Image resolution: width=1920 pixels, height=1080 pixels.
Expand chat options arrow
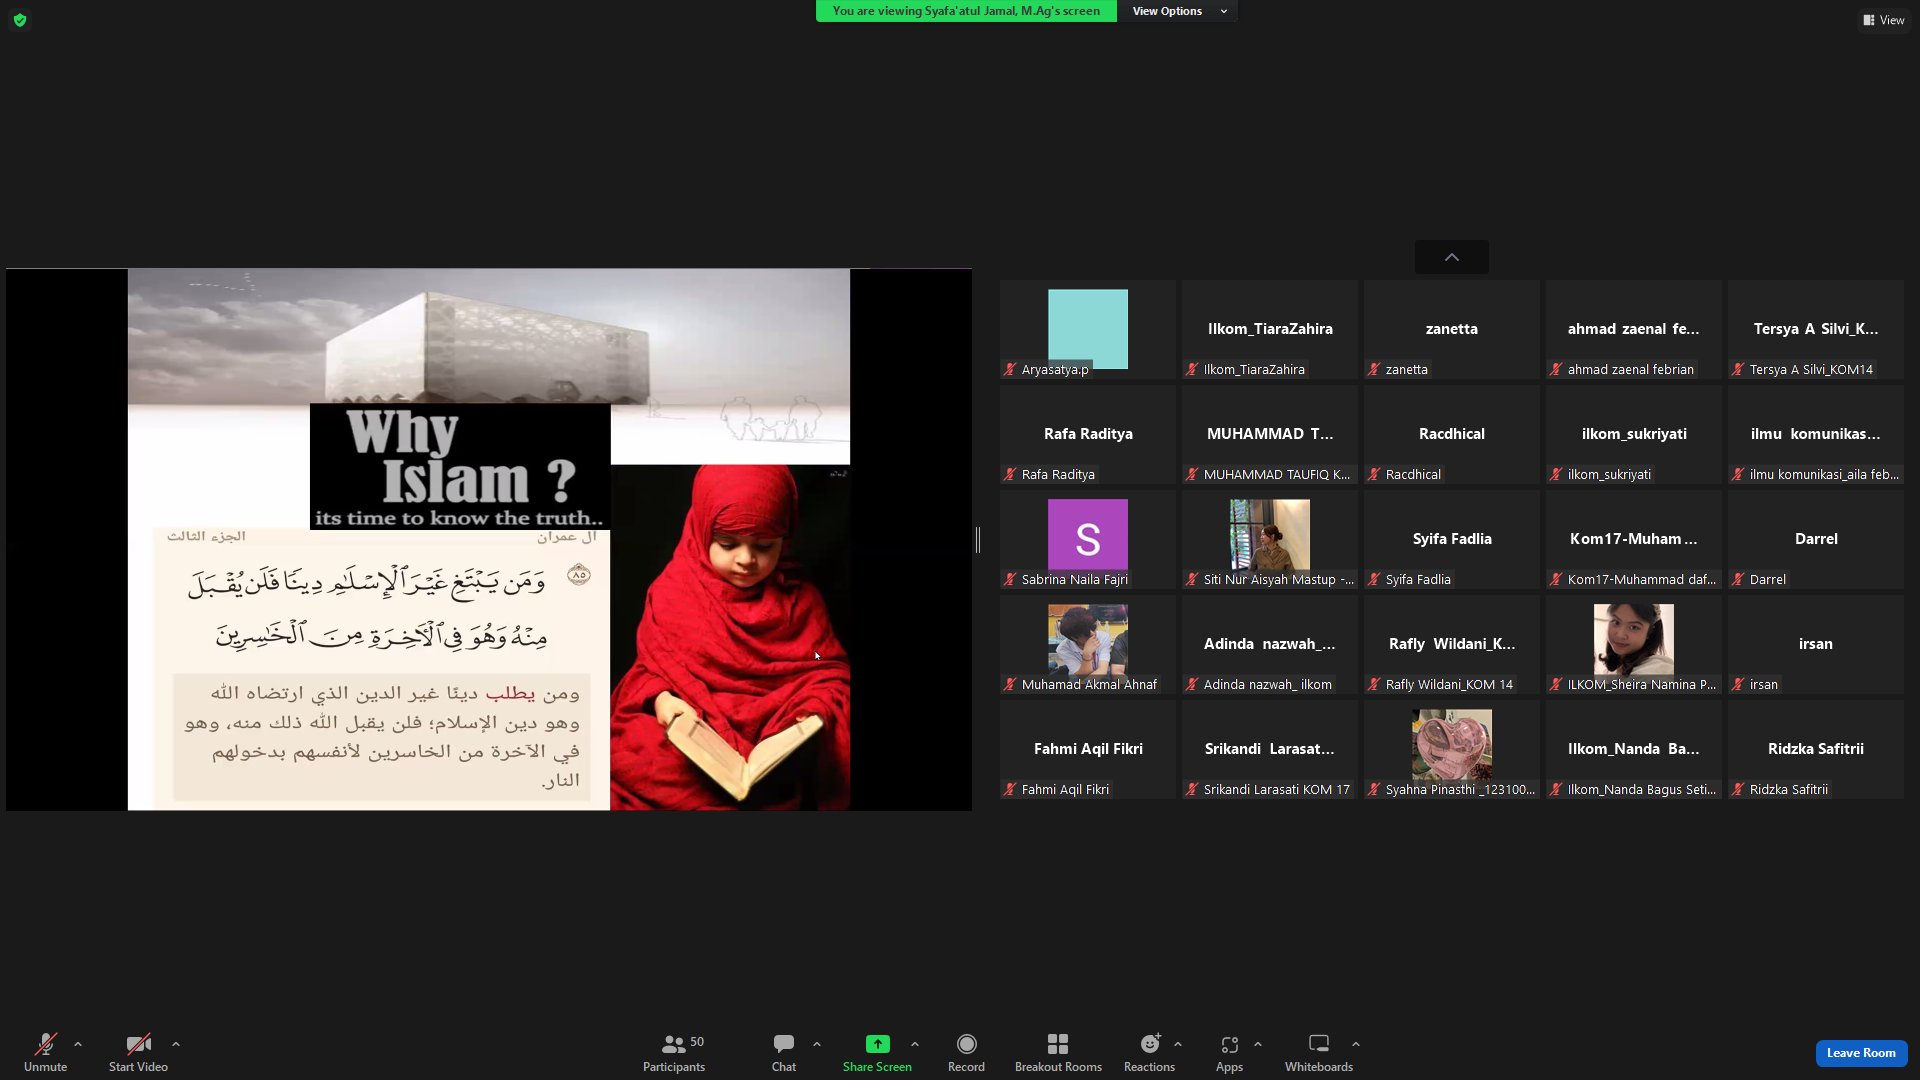click(817, 1044)
